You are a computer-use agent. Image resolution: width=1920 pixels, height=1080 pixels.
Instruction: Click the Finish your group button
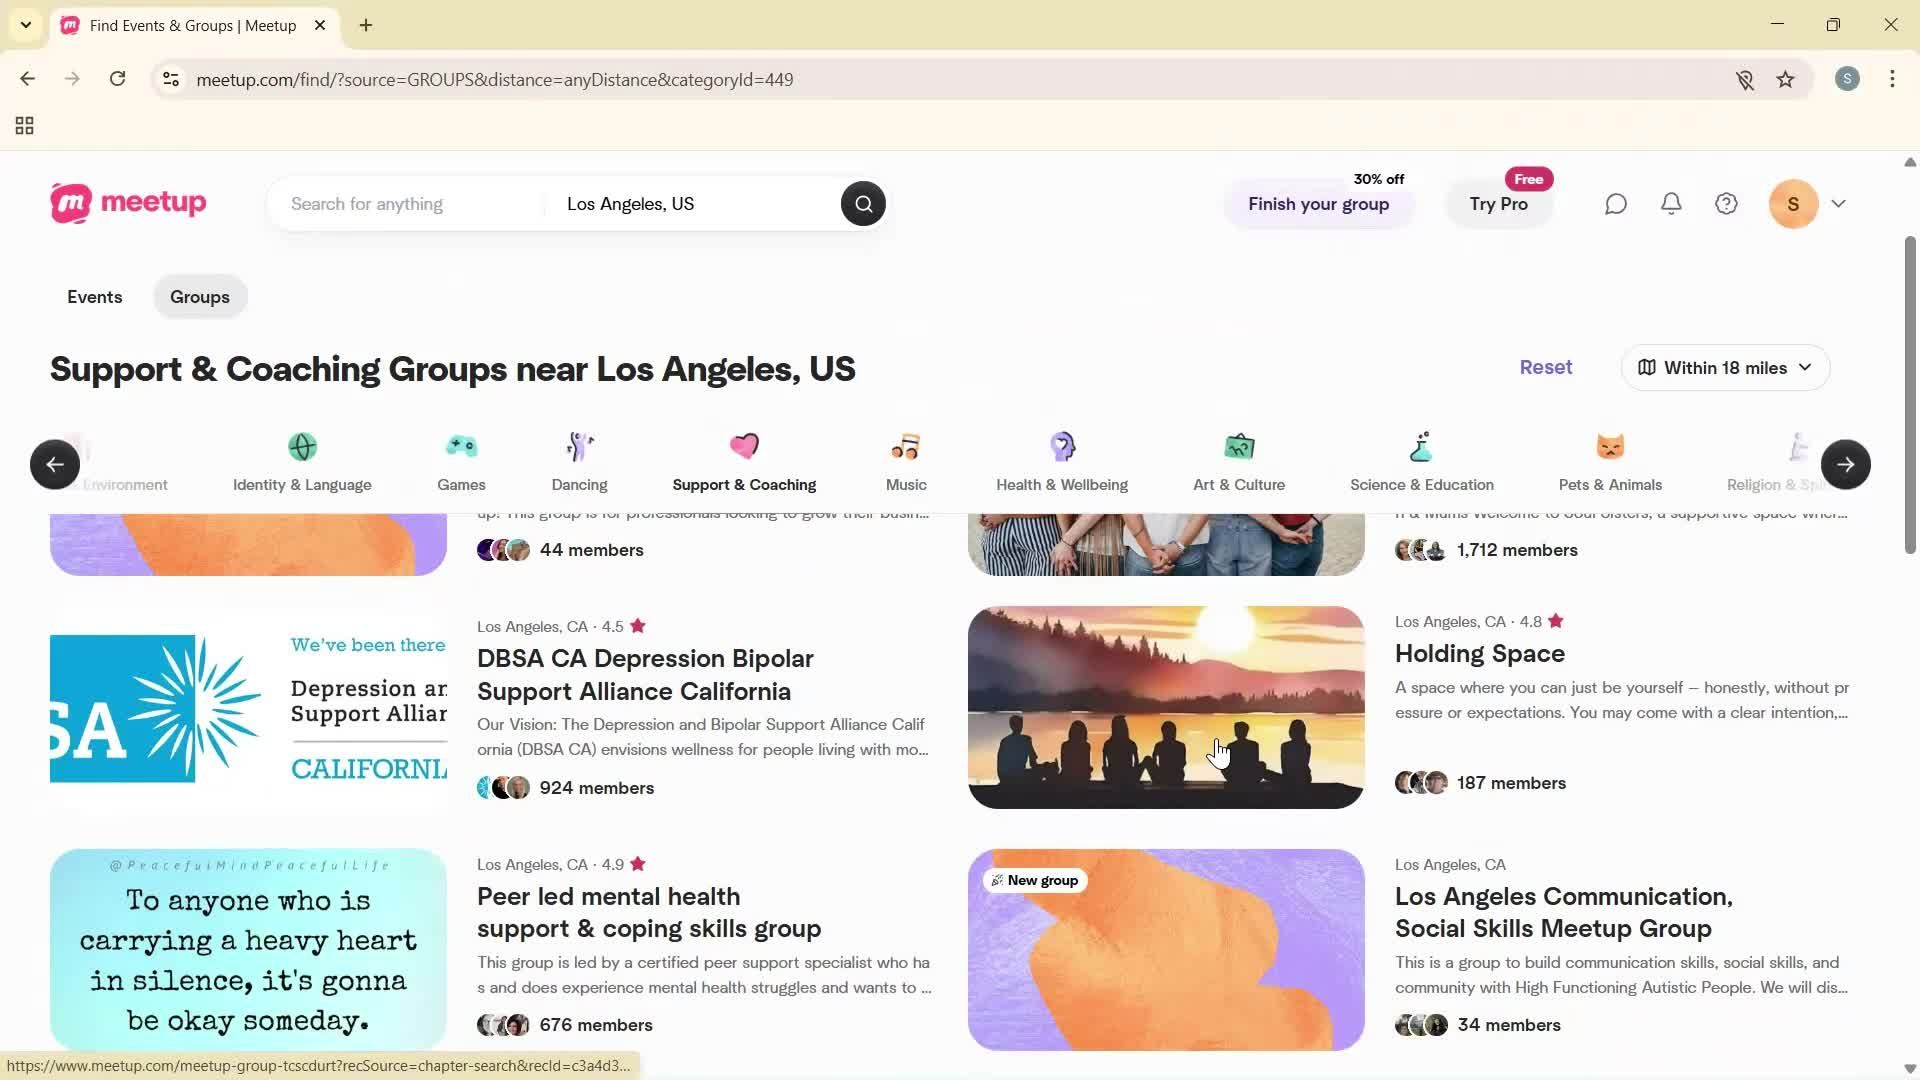point(1318,204)
